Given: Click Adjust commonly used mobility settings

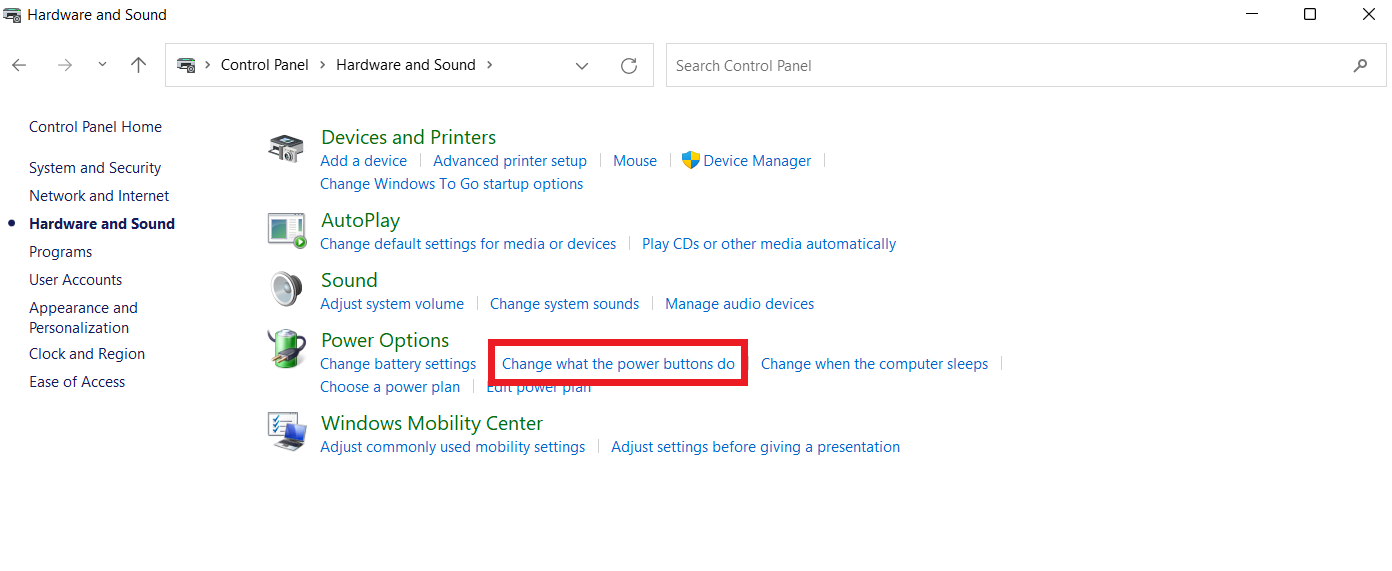Looking at the screenshot, I should 452,447.
